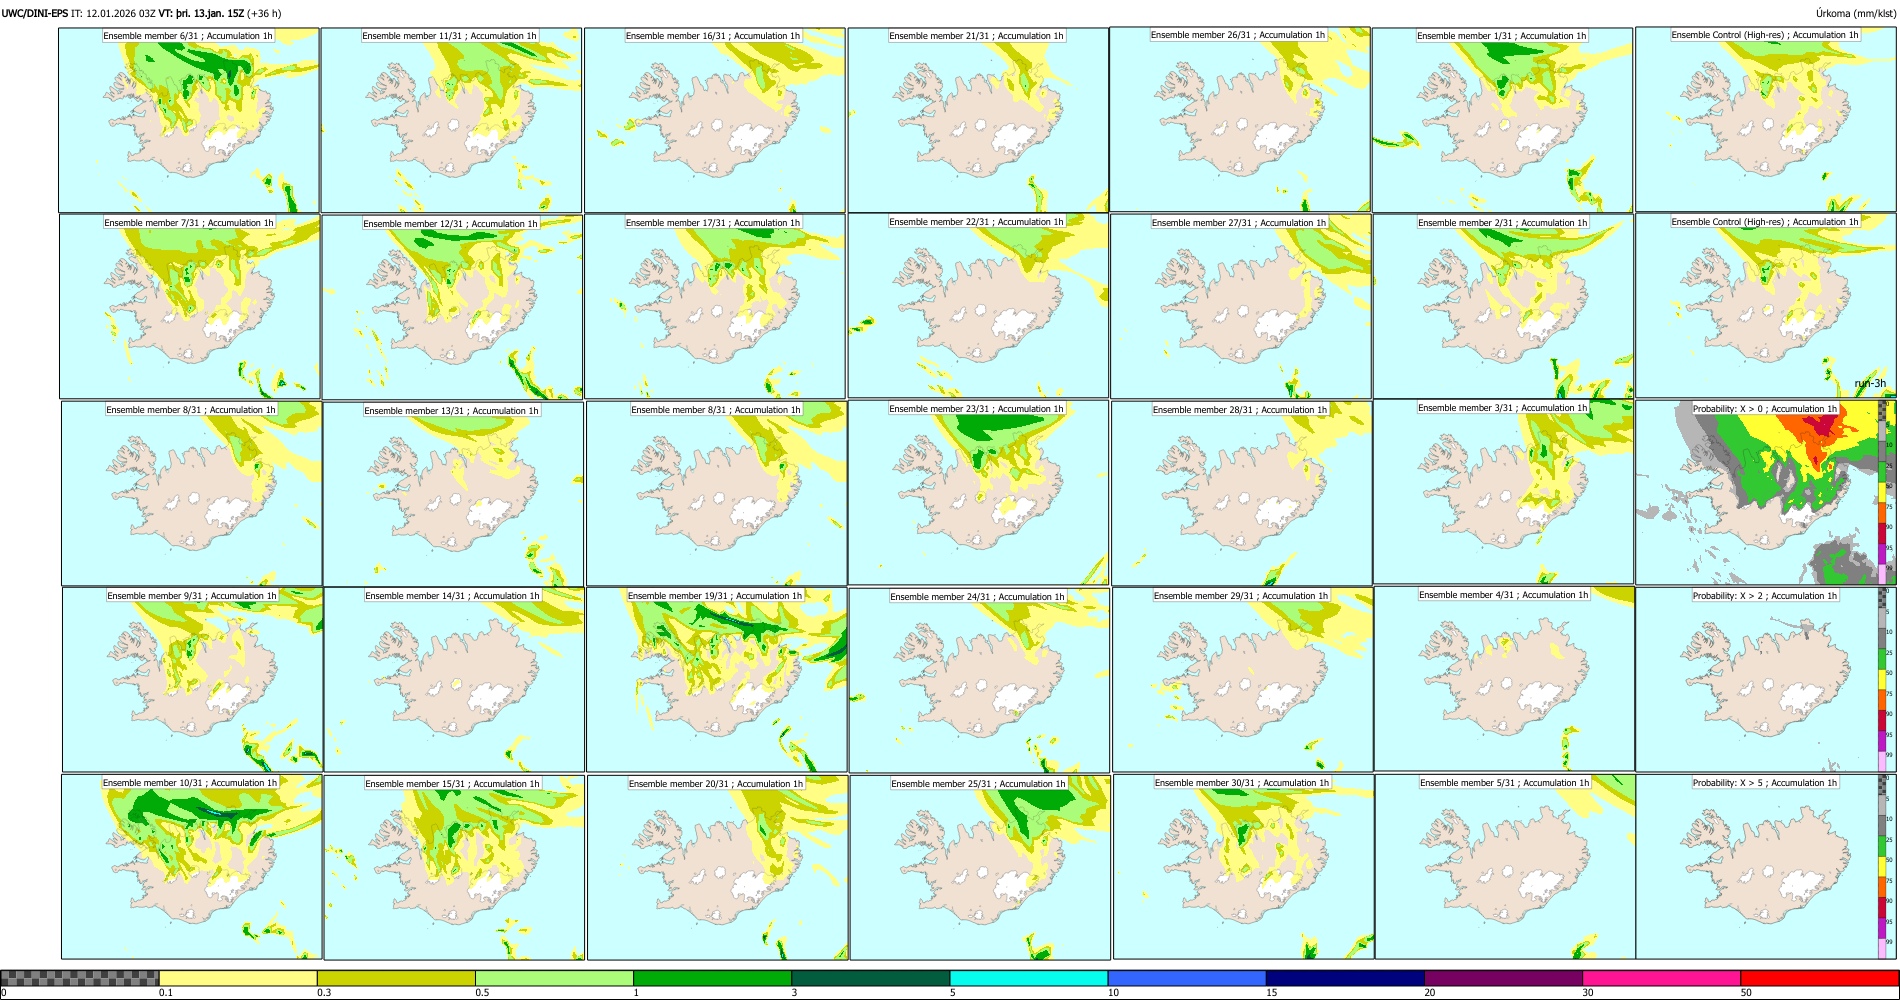
Task: Pick the bright blue 10–15 legend swatch
Action: pyautogui.click(x=1187, y=978)
